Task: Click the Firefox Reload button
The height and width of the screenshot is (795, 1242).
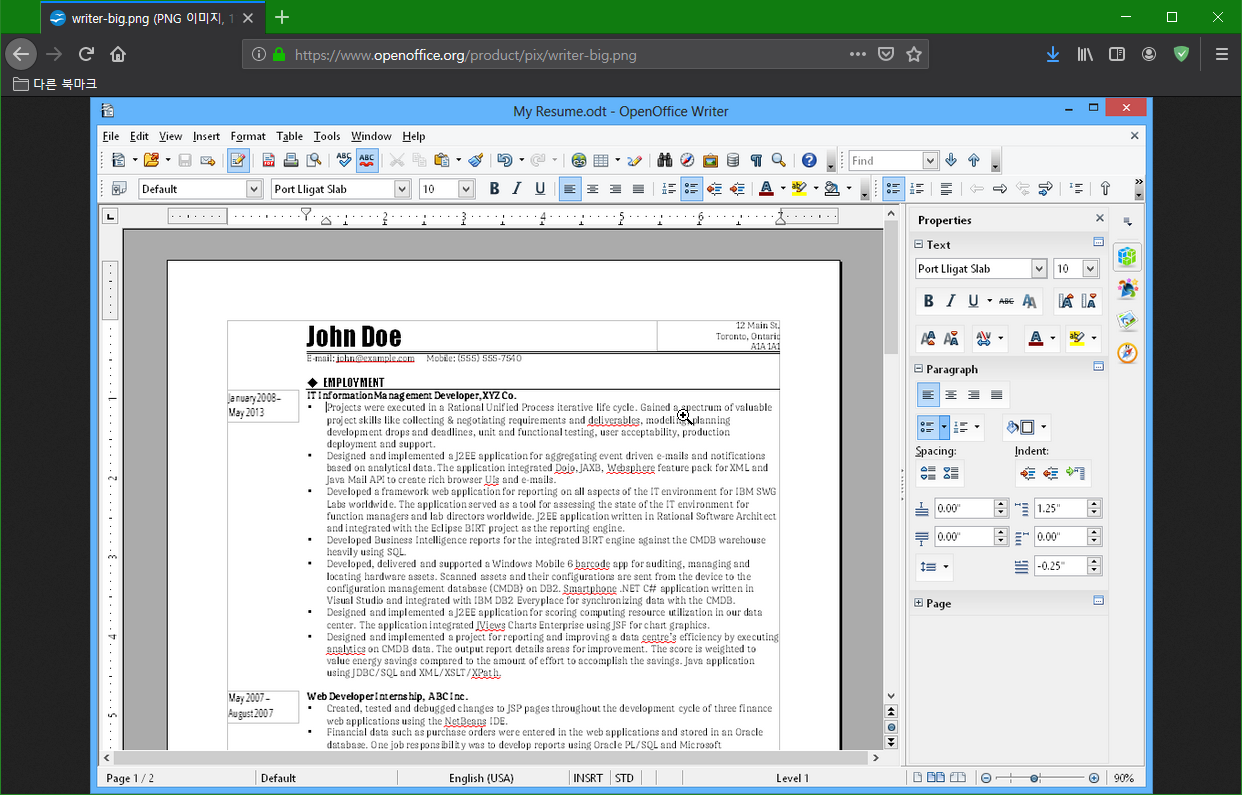Action: point(87,55)
